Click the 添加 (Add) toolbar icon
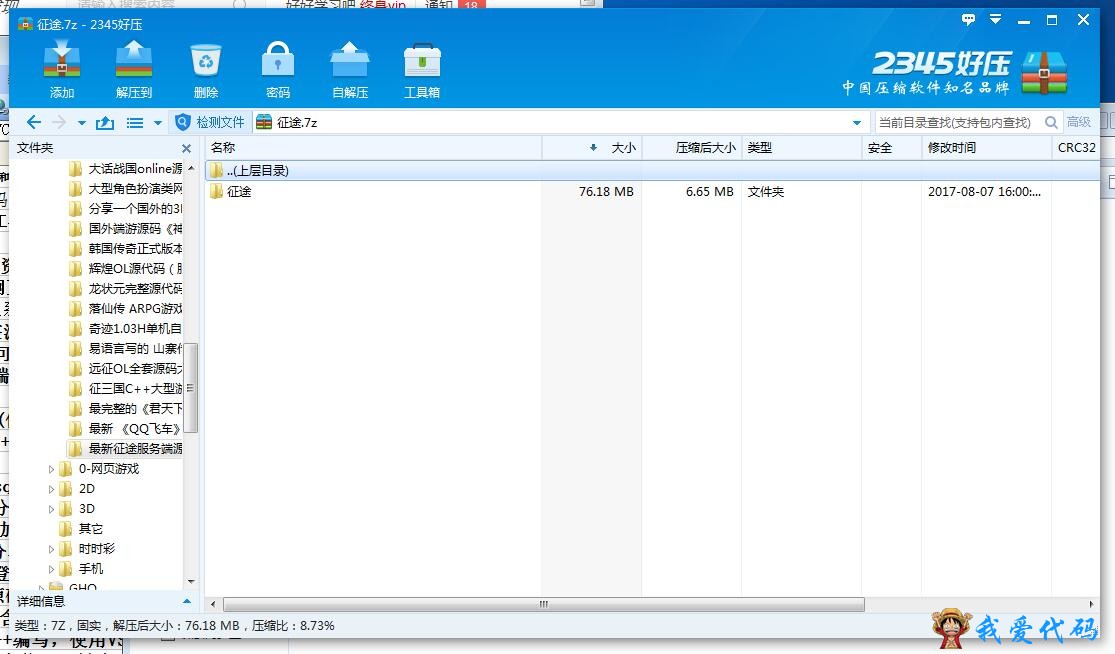 (x=62, y=69)
